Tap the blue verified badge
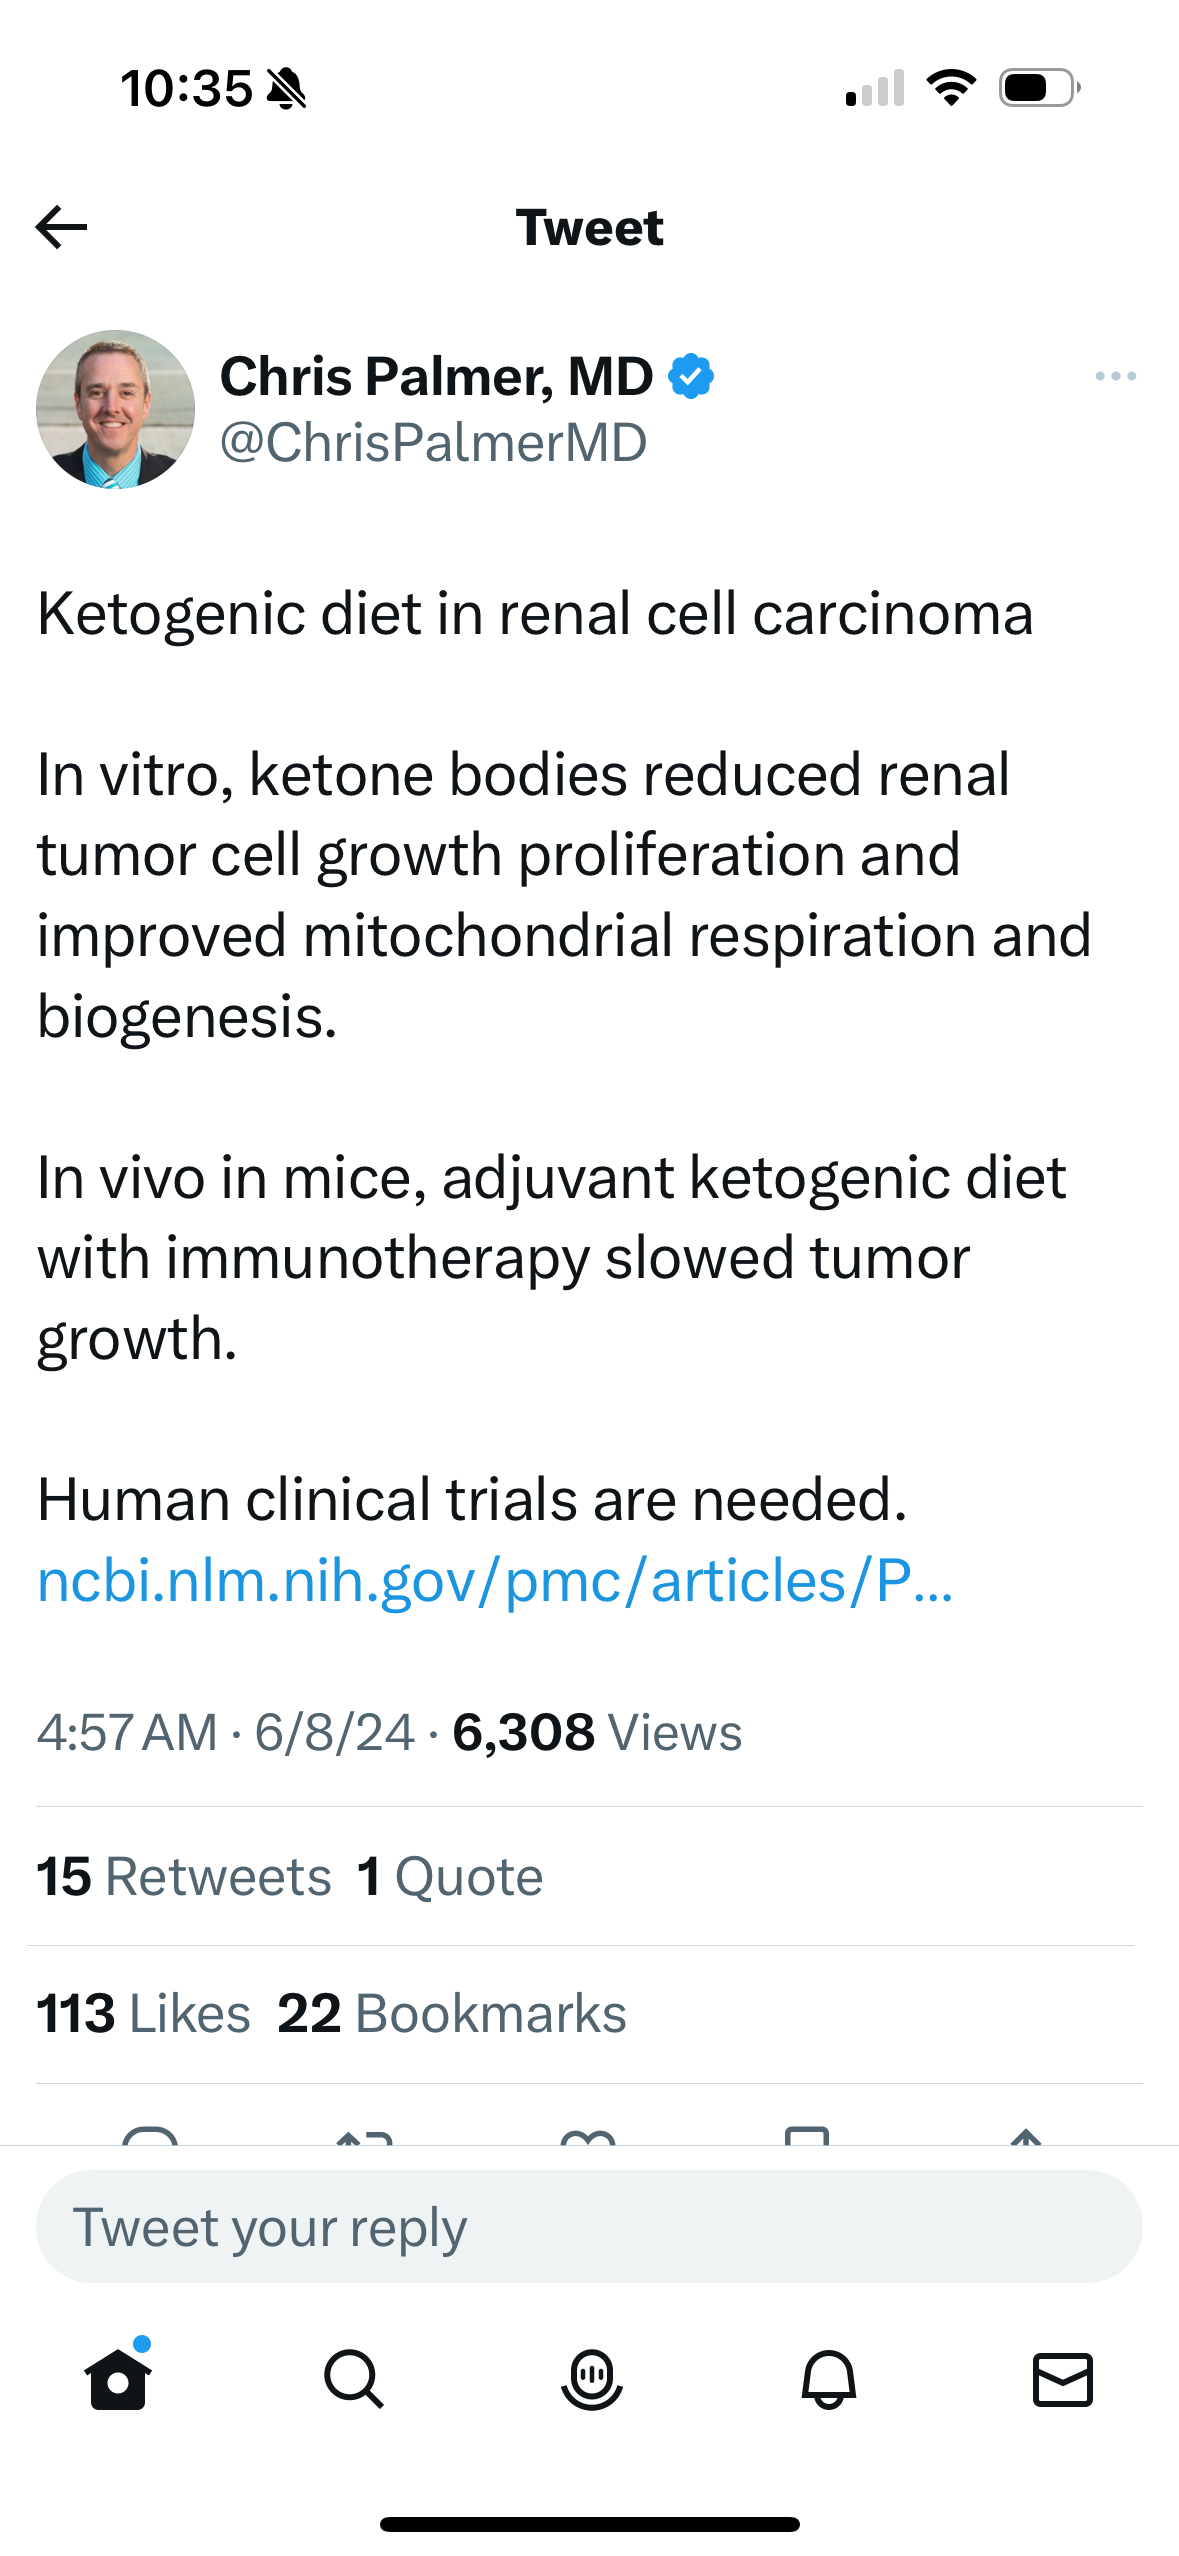1179x2556 pixels. point(691,376)
